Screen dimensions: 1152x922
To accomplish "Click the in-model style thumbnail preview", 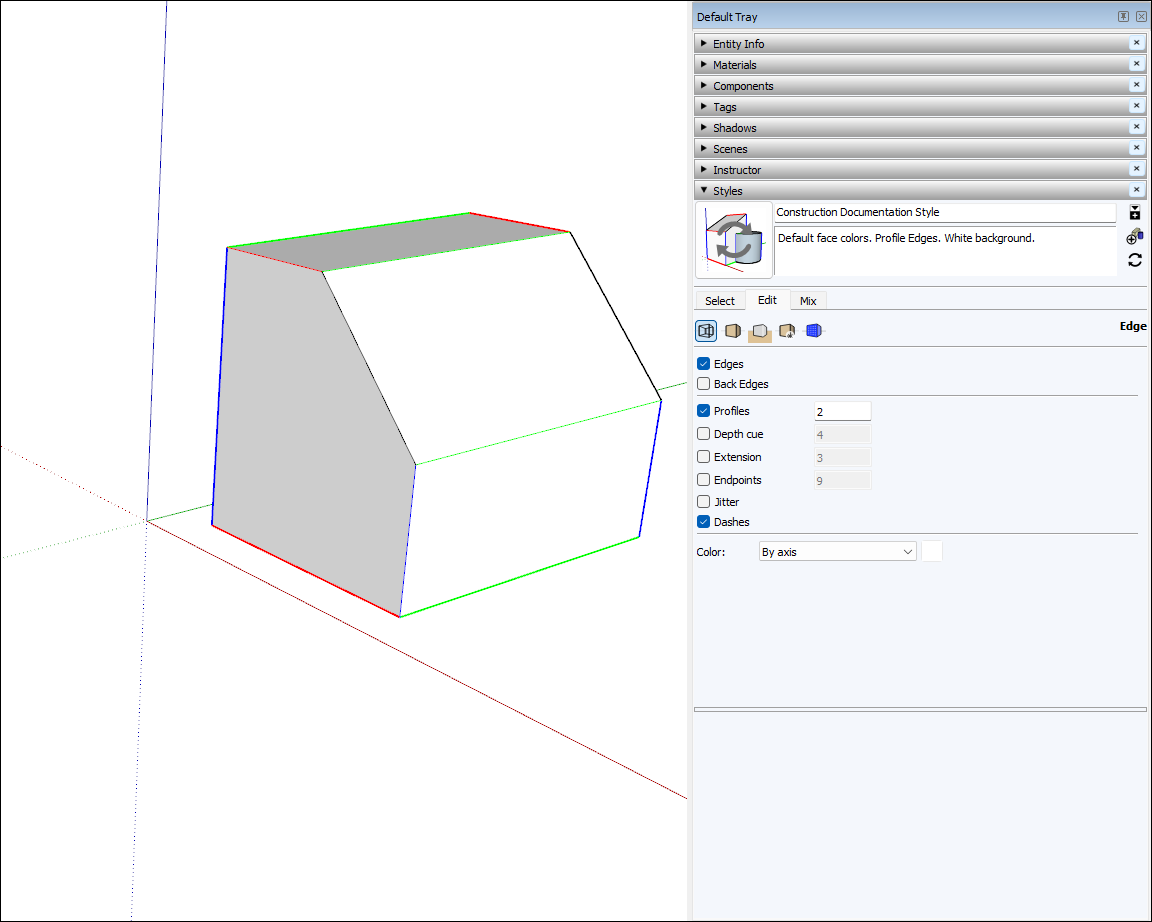I will coord(735,240).
